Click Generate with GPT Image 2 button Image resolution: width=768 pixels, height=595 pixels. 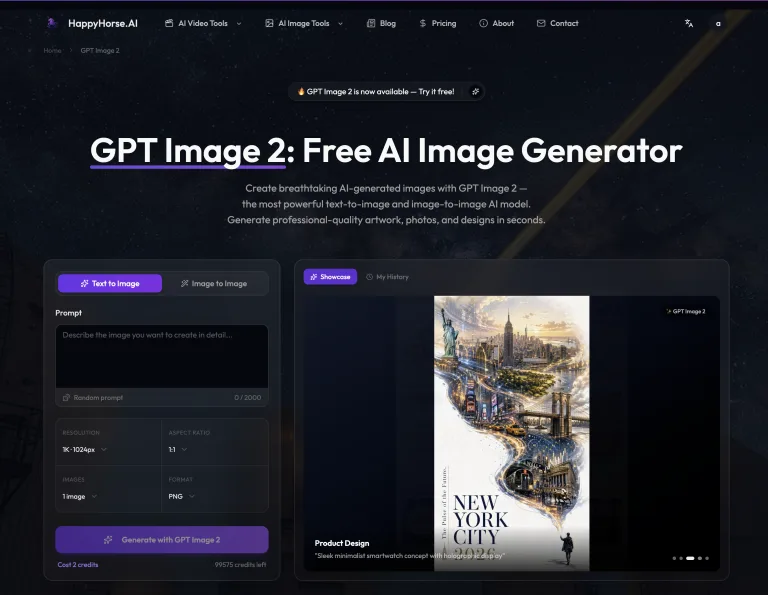pyautogui.click(x=162, y=539)
